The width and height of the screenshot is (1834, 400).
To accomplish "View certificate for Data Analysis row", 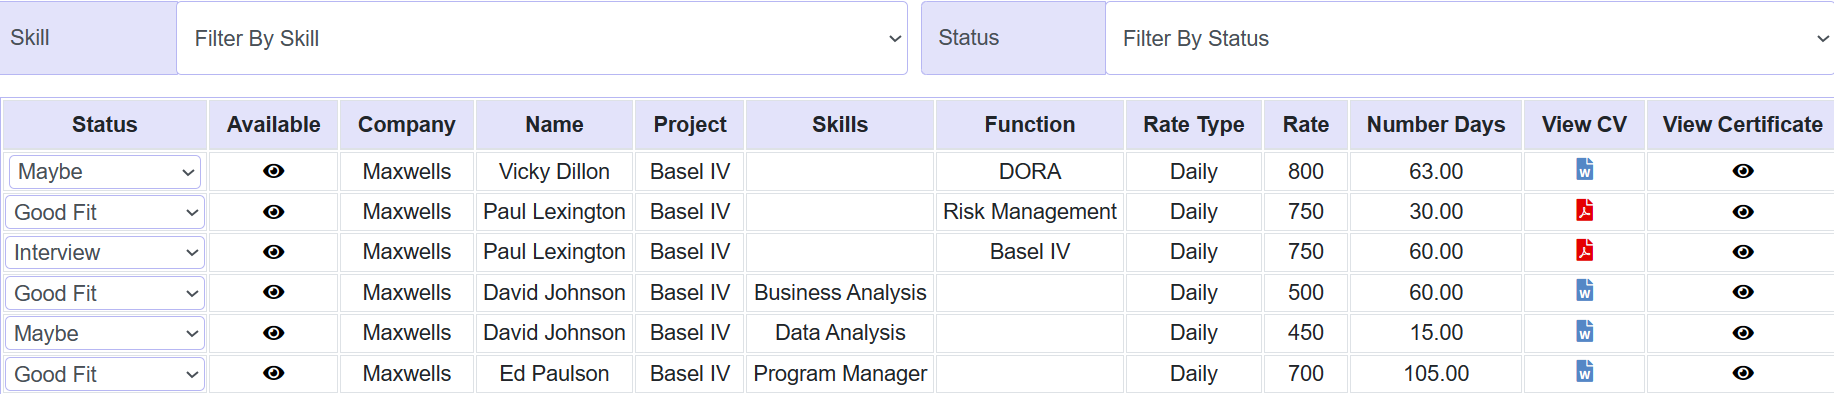I will [1742, 333].
